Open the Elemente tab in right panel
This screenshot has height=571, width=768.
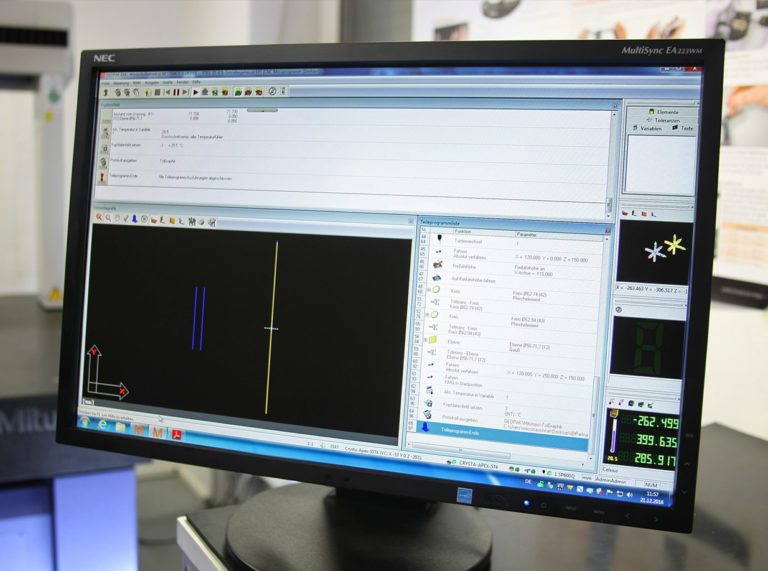(664, 112)
